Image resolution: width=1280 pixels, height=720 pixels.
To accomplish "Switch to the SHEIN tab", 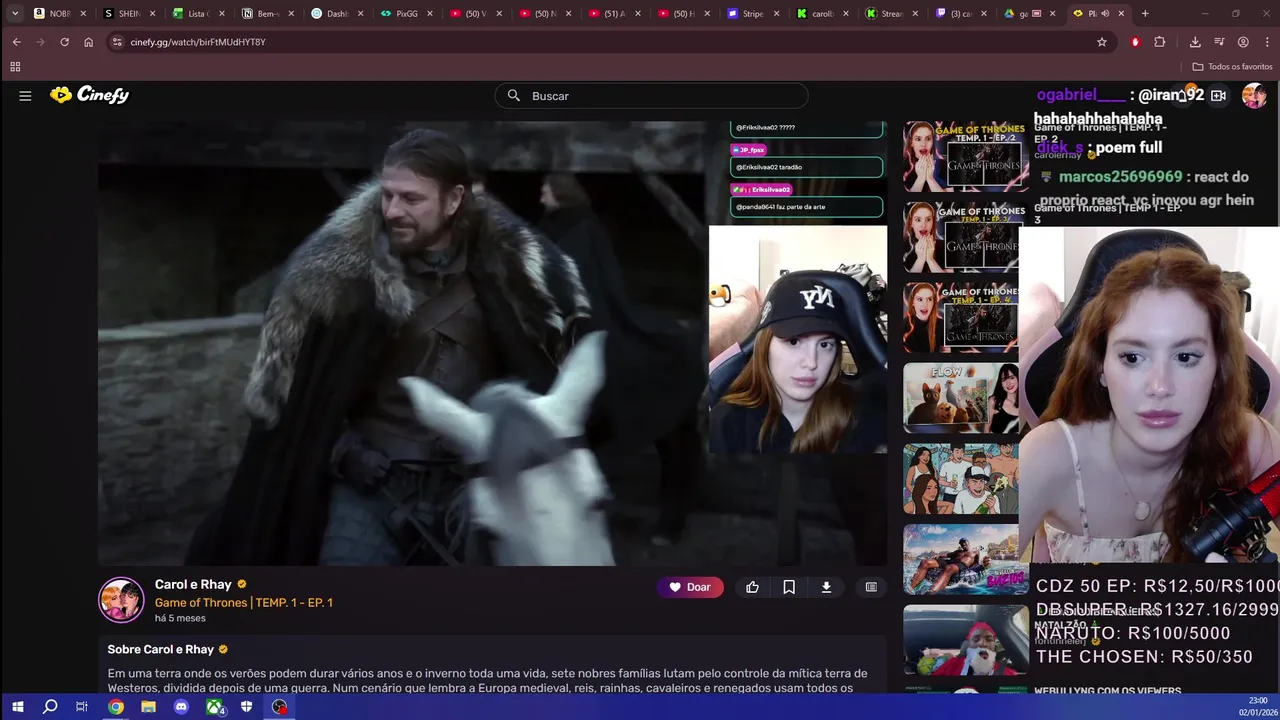I will coord(130,14).
